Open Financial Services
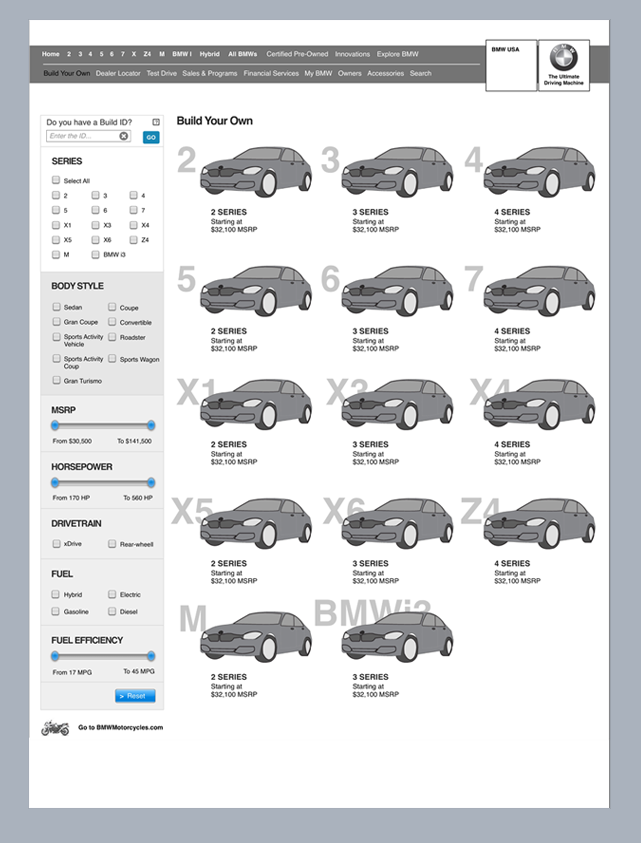This screenshot has height=843, width=641. click(x=271, y=73)
